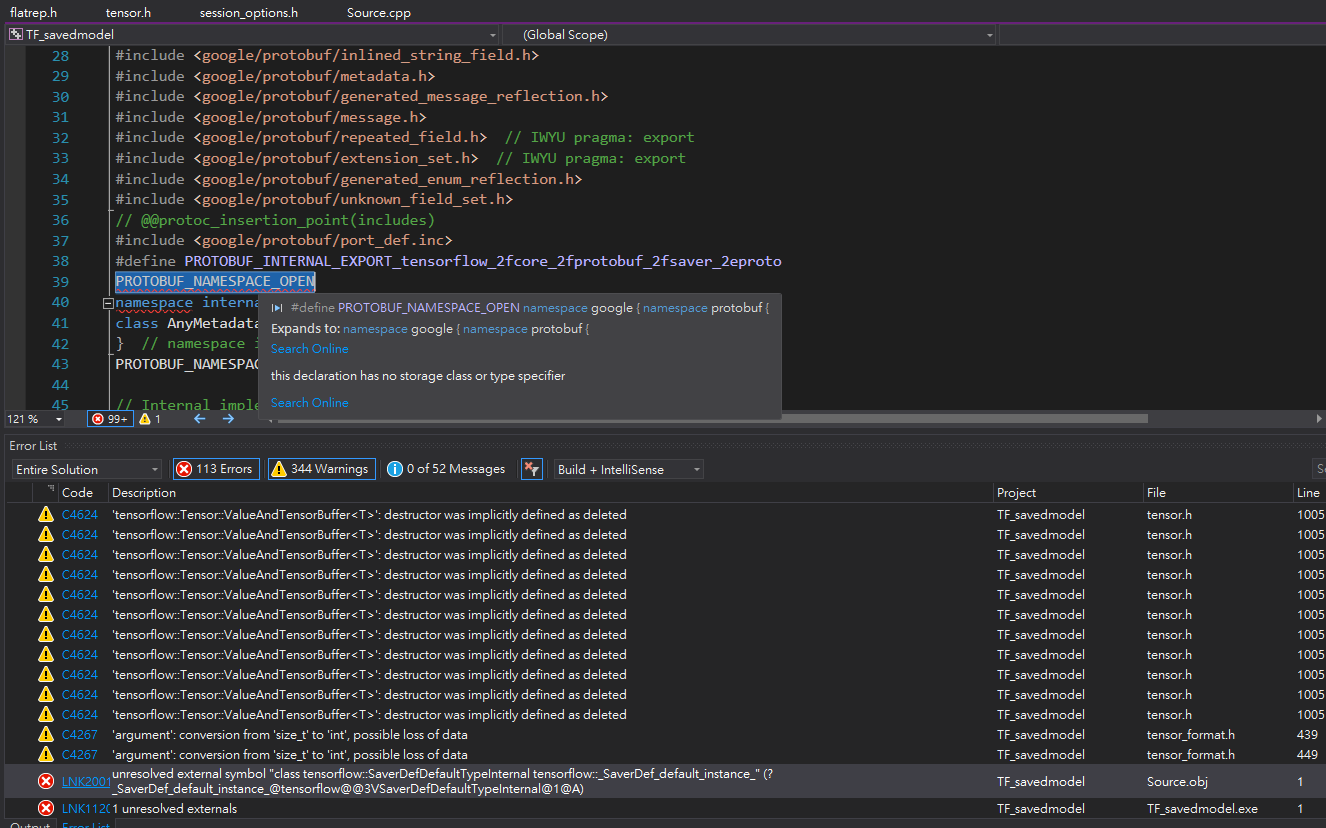The height and width of the screenshot is (828, 1326).
Task: Click the blue back navigation arrow
Action: (199, 418)
